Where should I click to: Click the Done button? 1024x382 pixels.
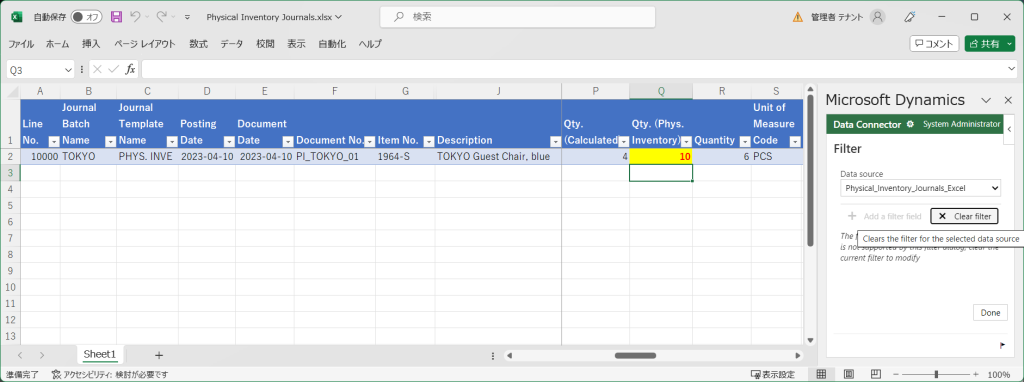click(990, 313)
